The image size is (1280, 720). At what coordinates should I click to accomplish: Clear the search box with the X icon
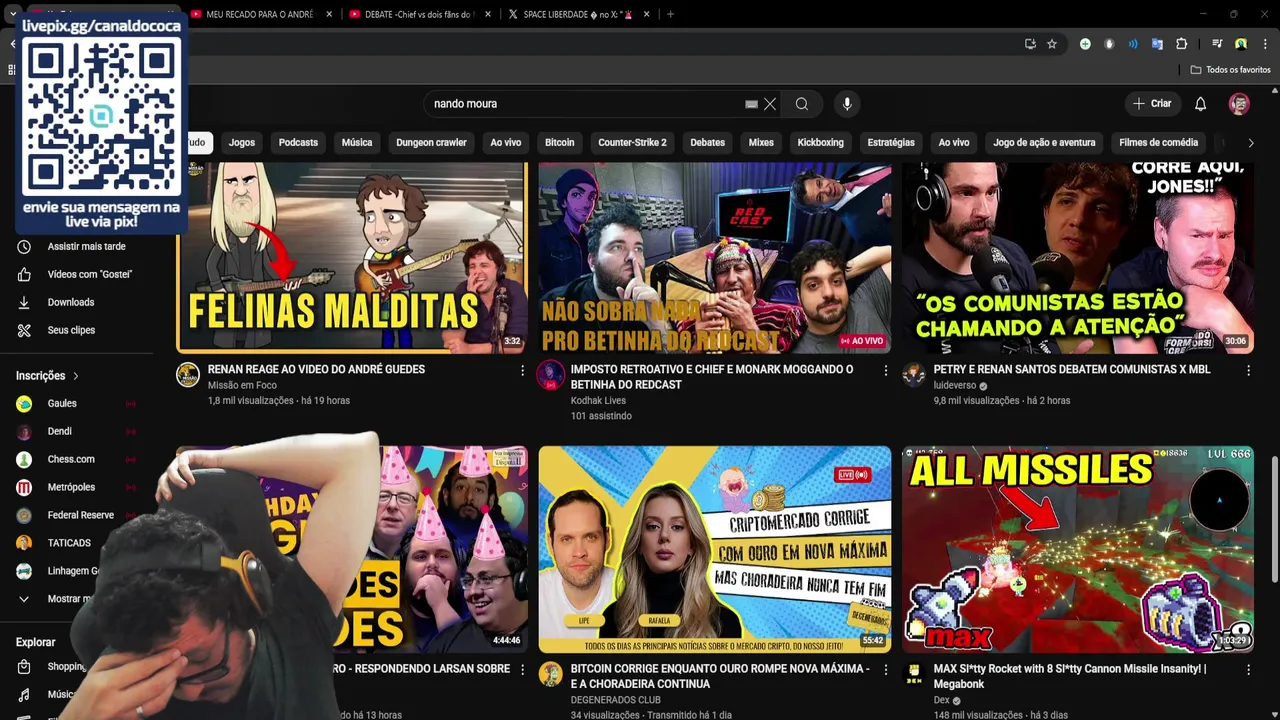pyautogui.click(x=770, y=104)
